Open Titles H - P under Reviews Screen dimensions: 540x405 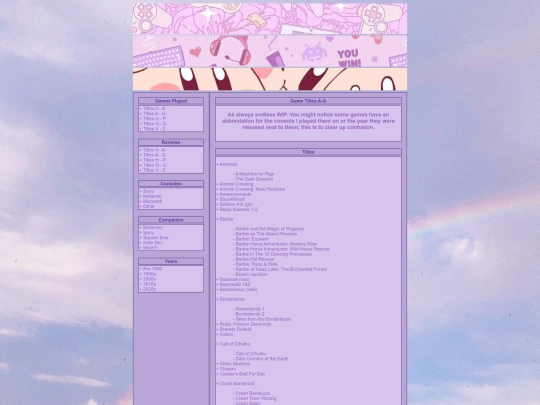tap(155, 160)
